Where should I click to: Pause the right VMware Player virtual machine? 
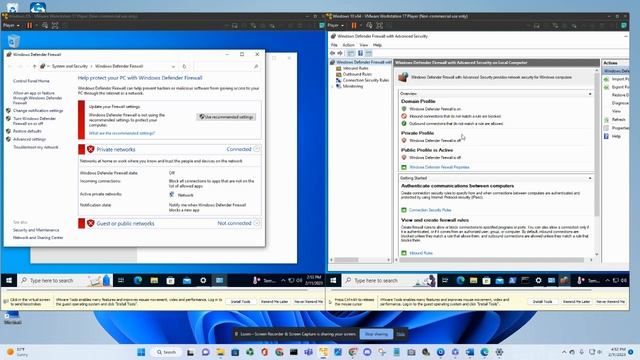pyautogui.click(x=354, y=25)
